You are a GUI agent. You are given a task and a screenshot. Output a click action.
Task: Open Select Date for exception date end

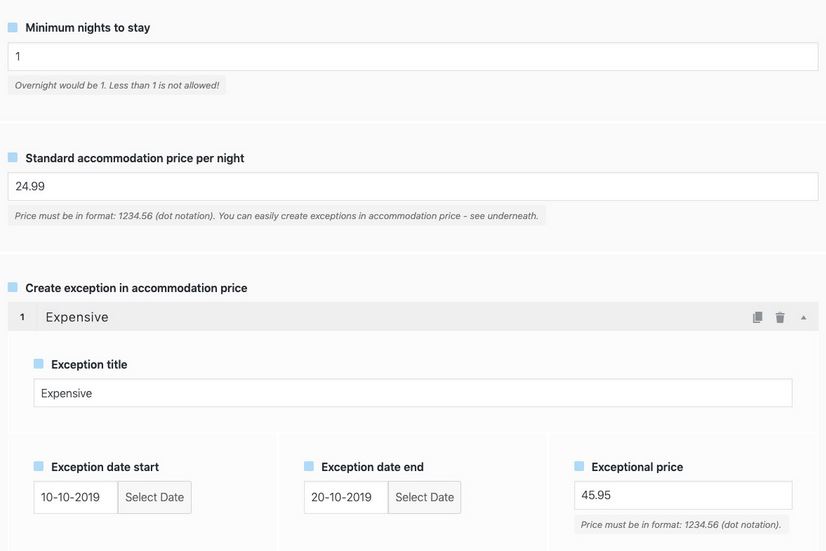(x=425, y=497)
